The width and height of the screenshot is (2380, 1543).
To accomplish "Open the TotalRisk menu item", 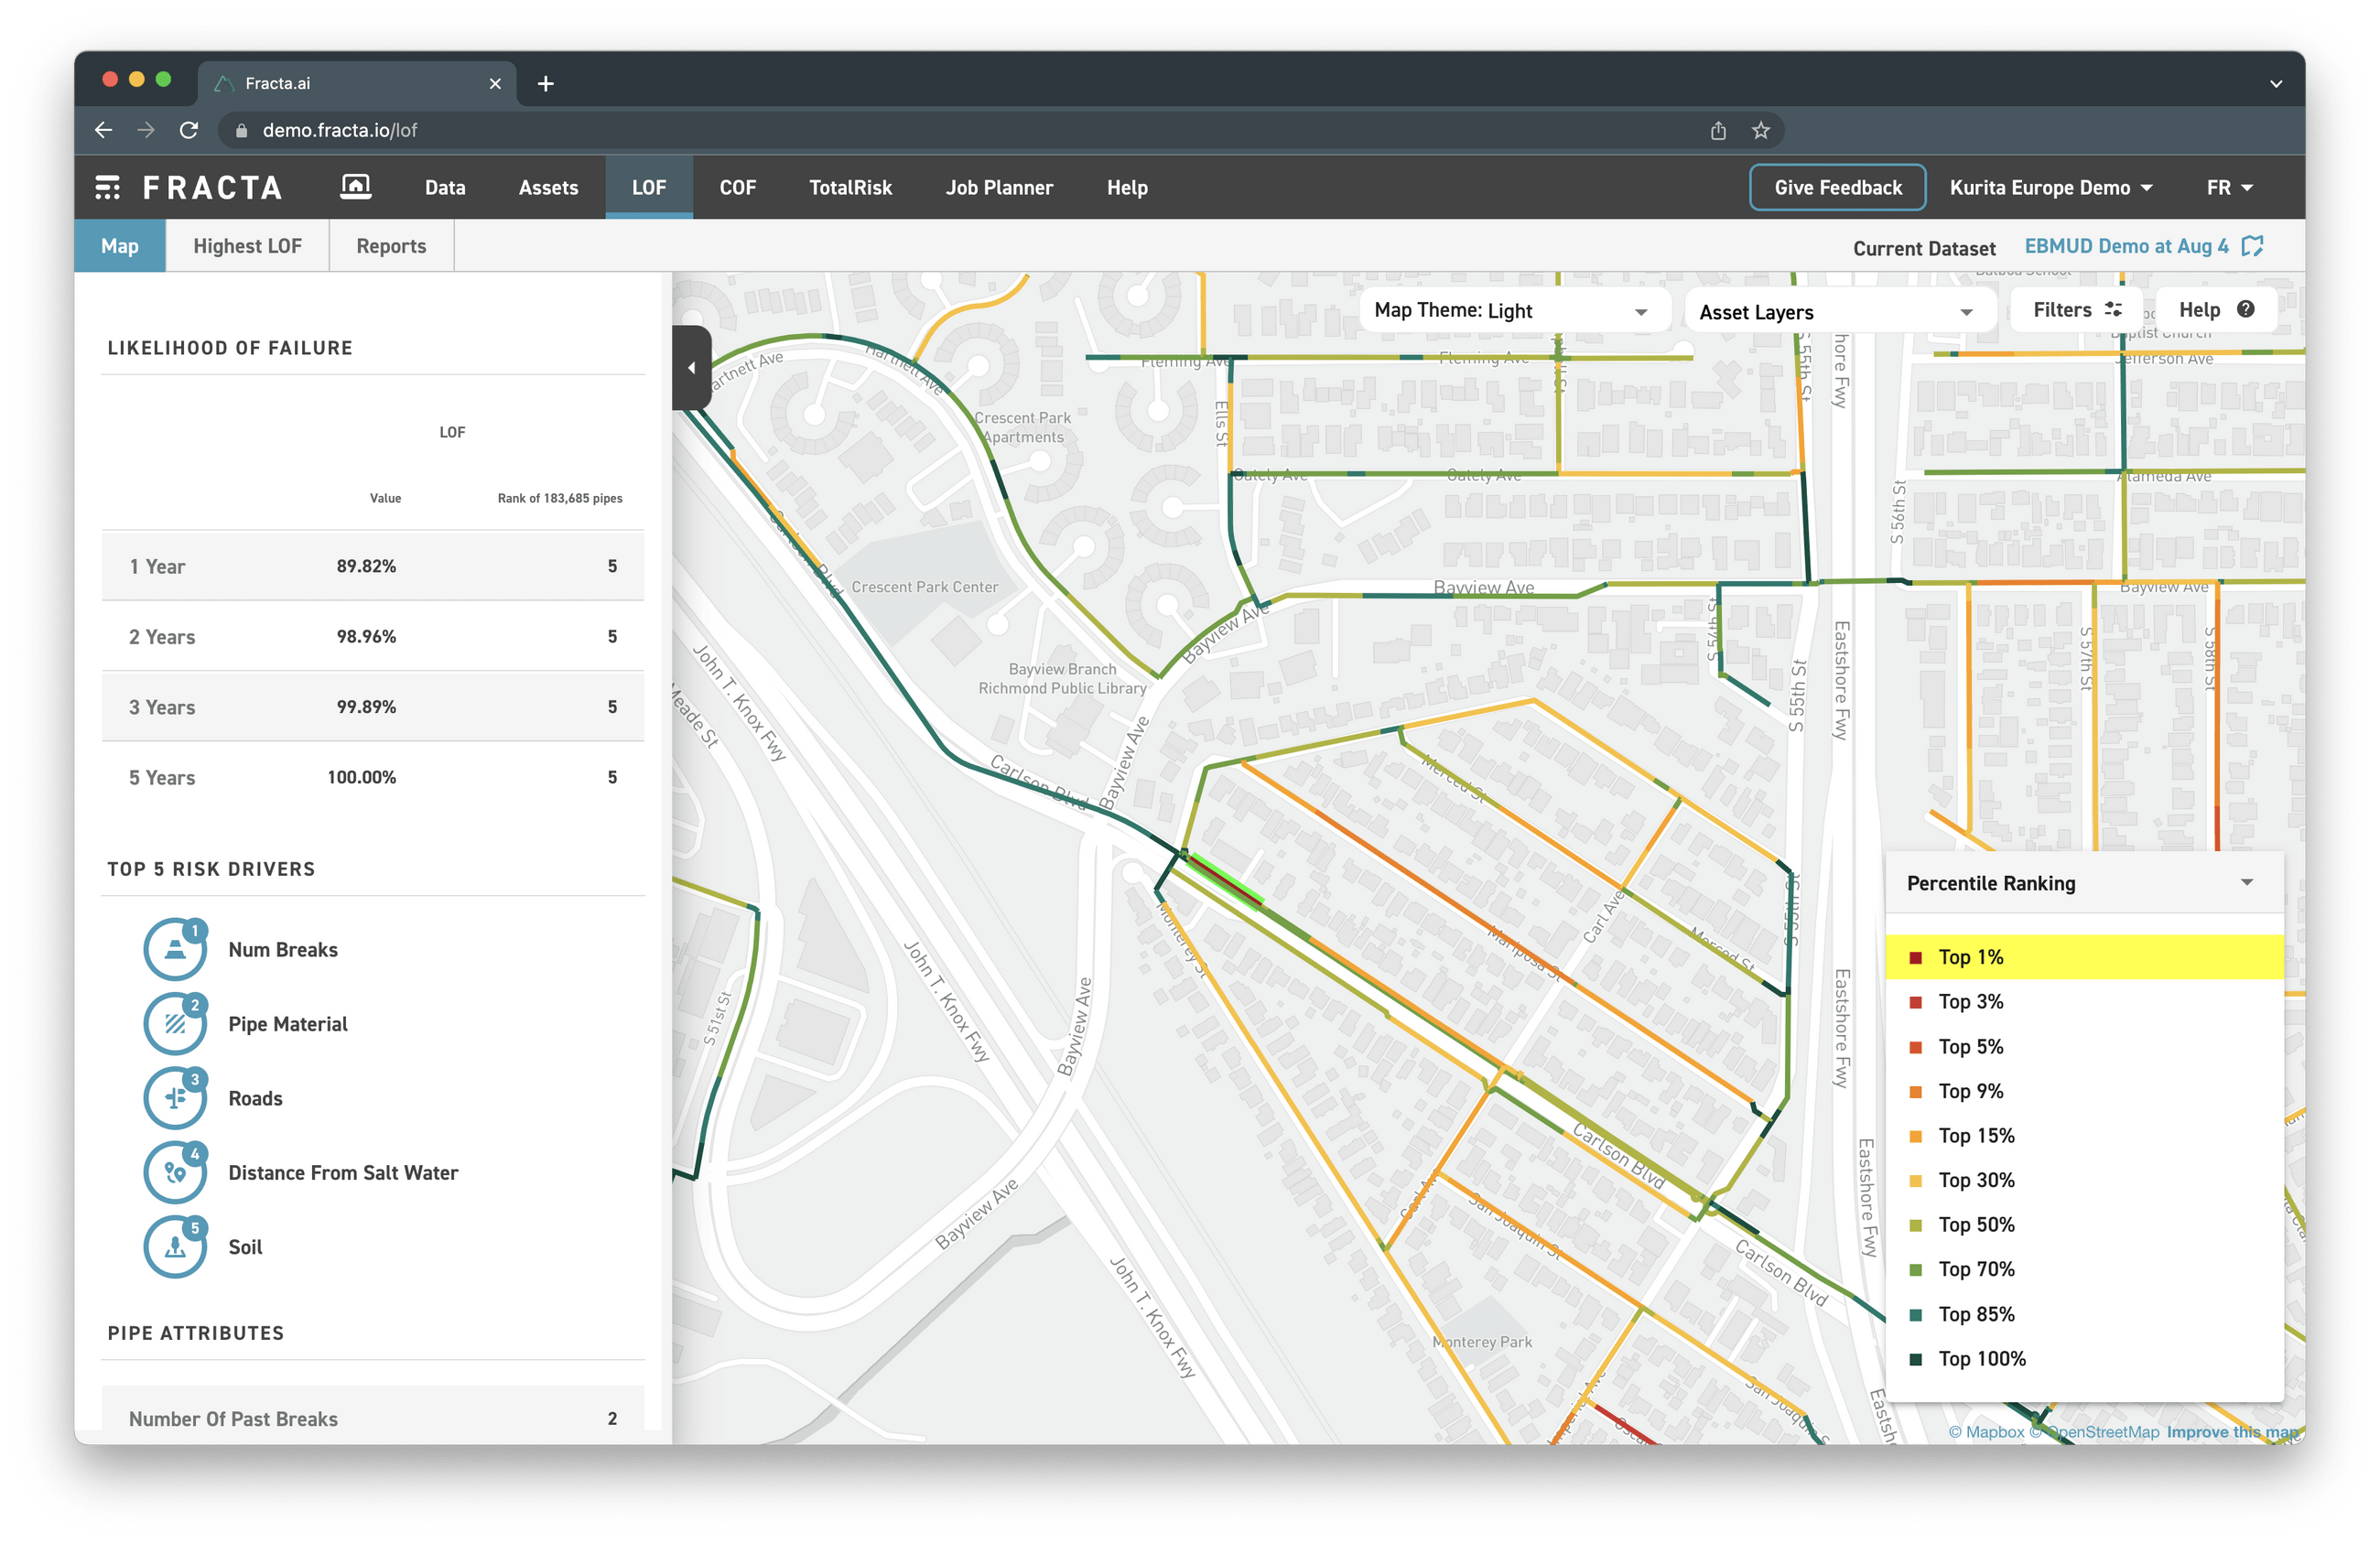I will (x=850, y=187).
